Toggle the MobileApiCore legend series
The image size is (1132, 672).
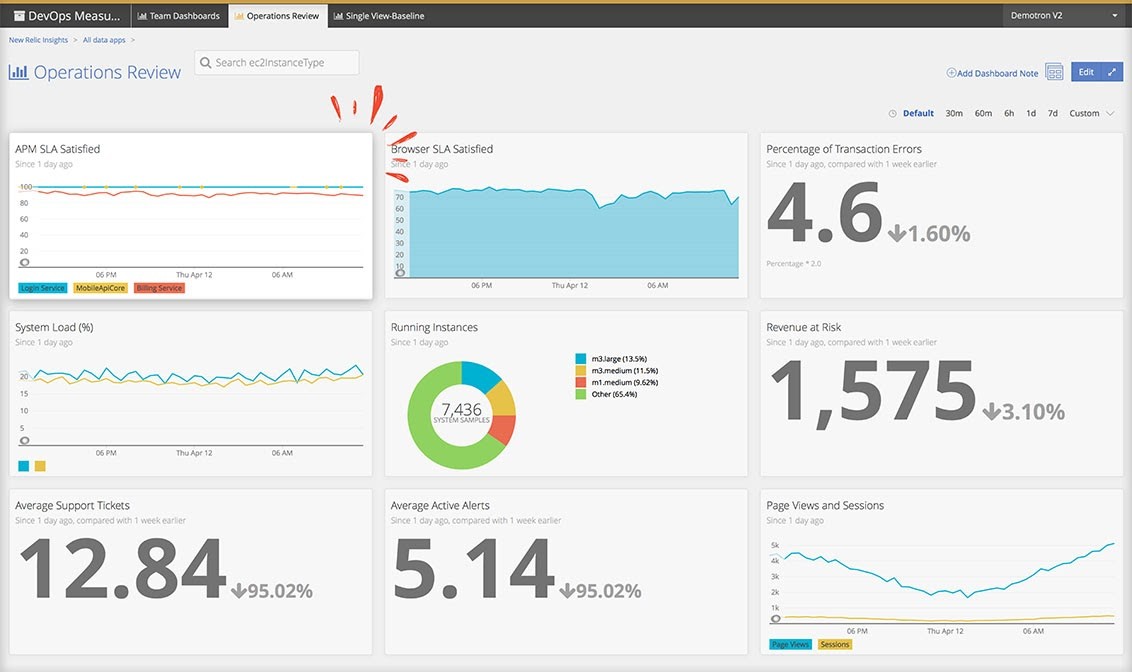pyautogui.click(x=100, y=288)
